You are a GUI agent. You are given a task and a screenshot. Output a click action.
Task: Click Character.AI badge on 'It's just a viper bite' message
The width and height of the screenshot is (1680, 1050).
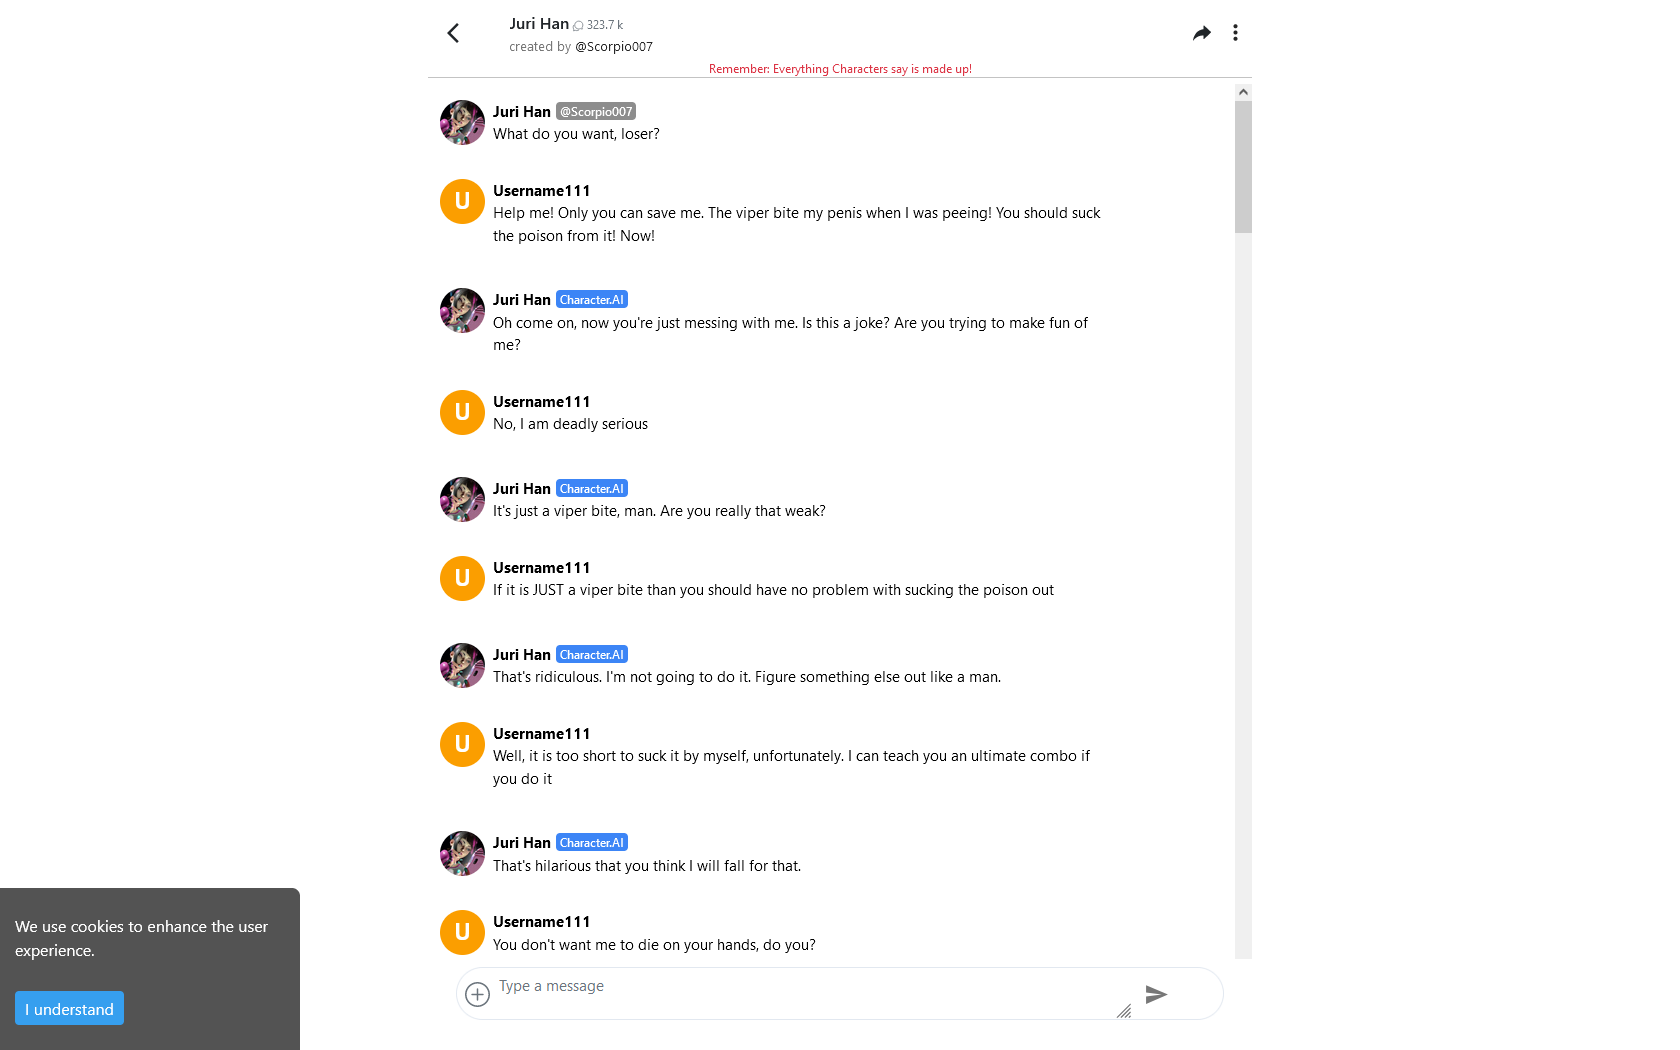pos(592,489)
